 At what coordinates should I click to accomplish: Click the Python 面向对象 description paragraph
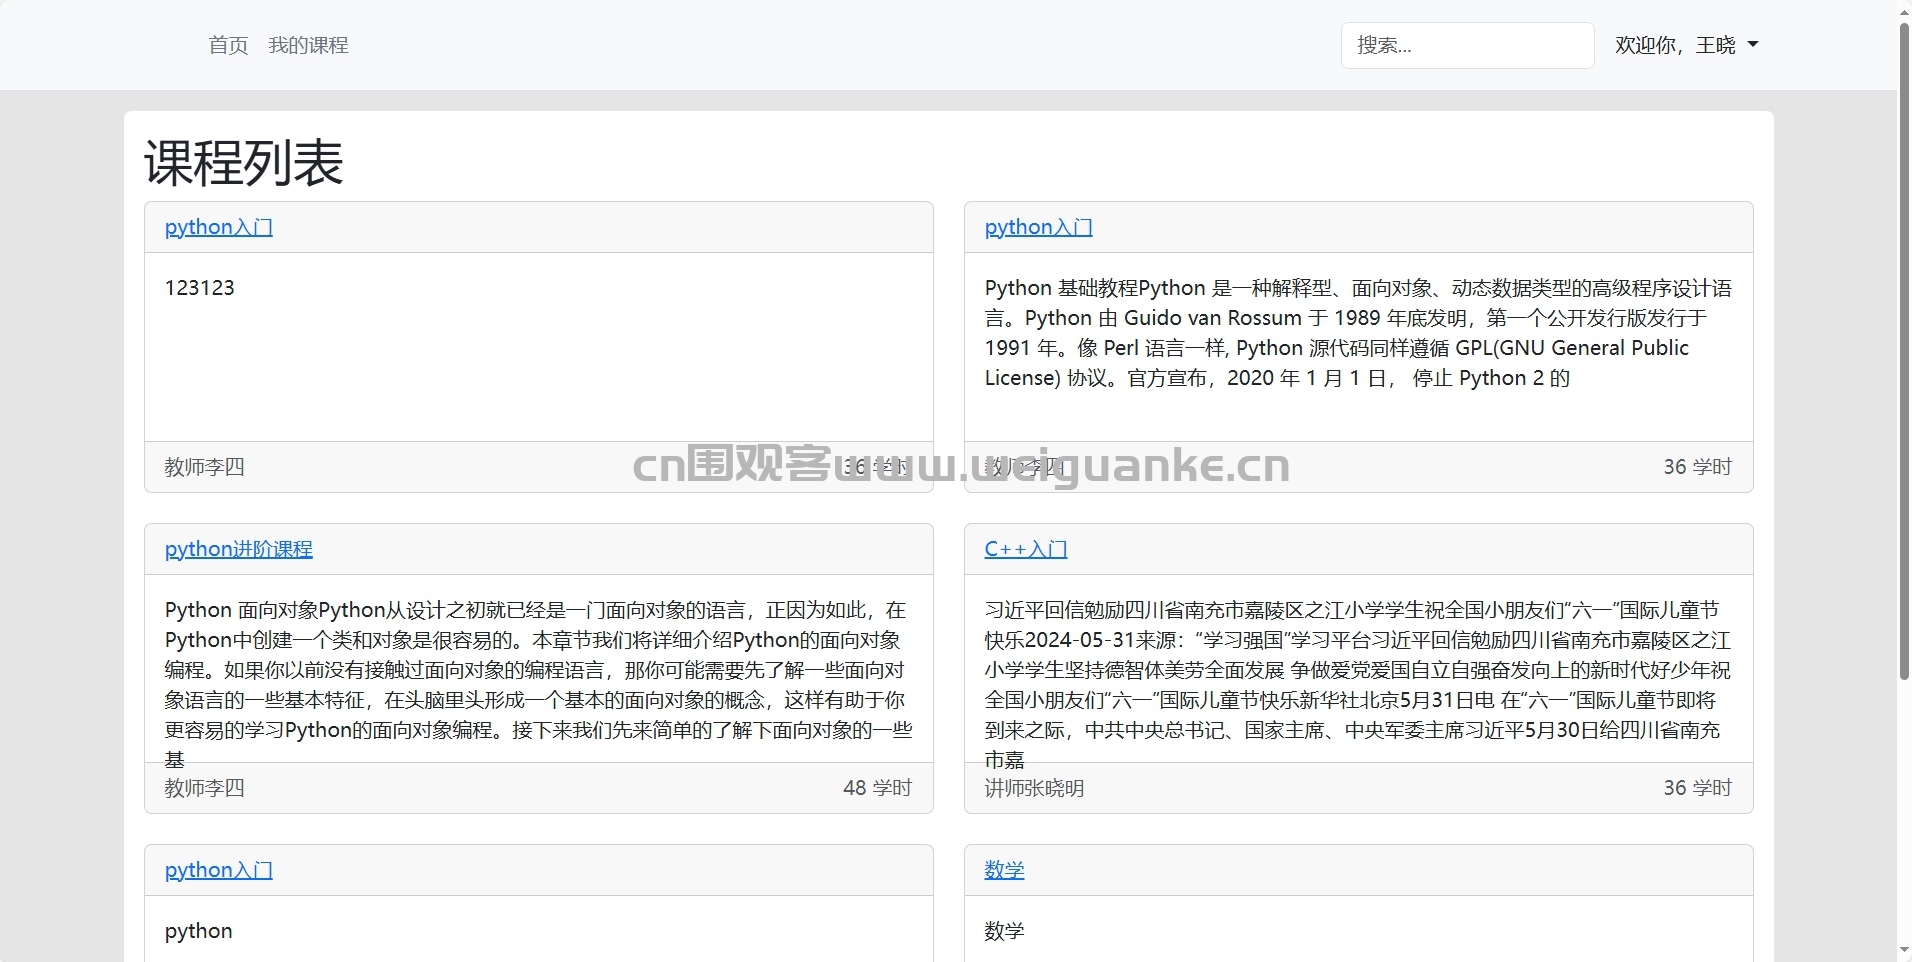click(x=538, y=670)
